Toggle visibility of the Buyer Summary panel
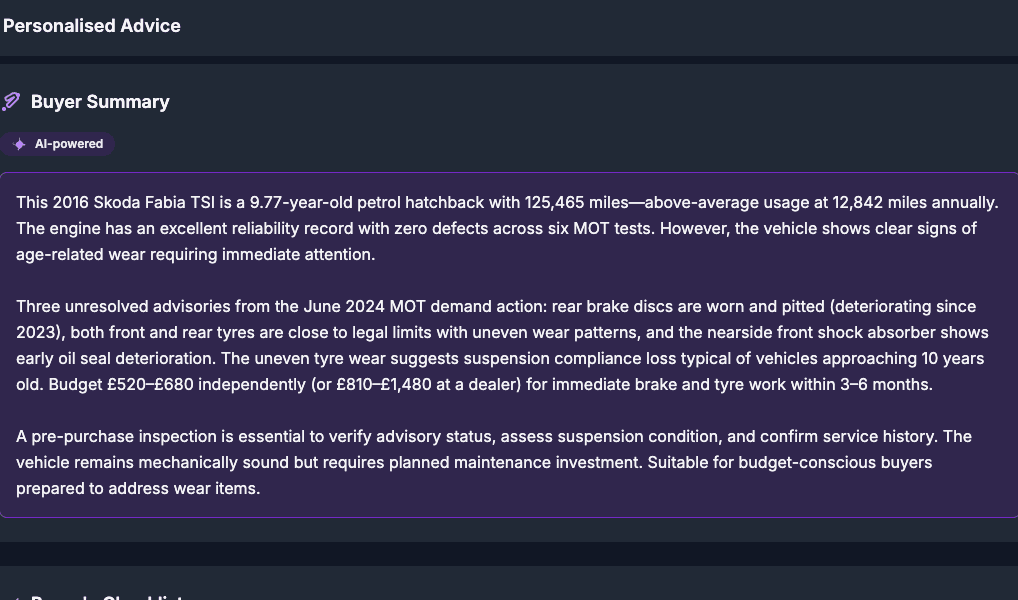The height and width of the screenshot is (600, 1018). click(x=100, y=101)
